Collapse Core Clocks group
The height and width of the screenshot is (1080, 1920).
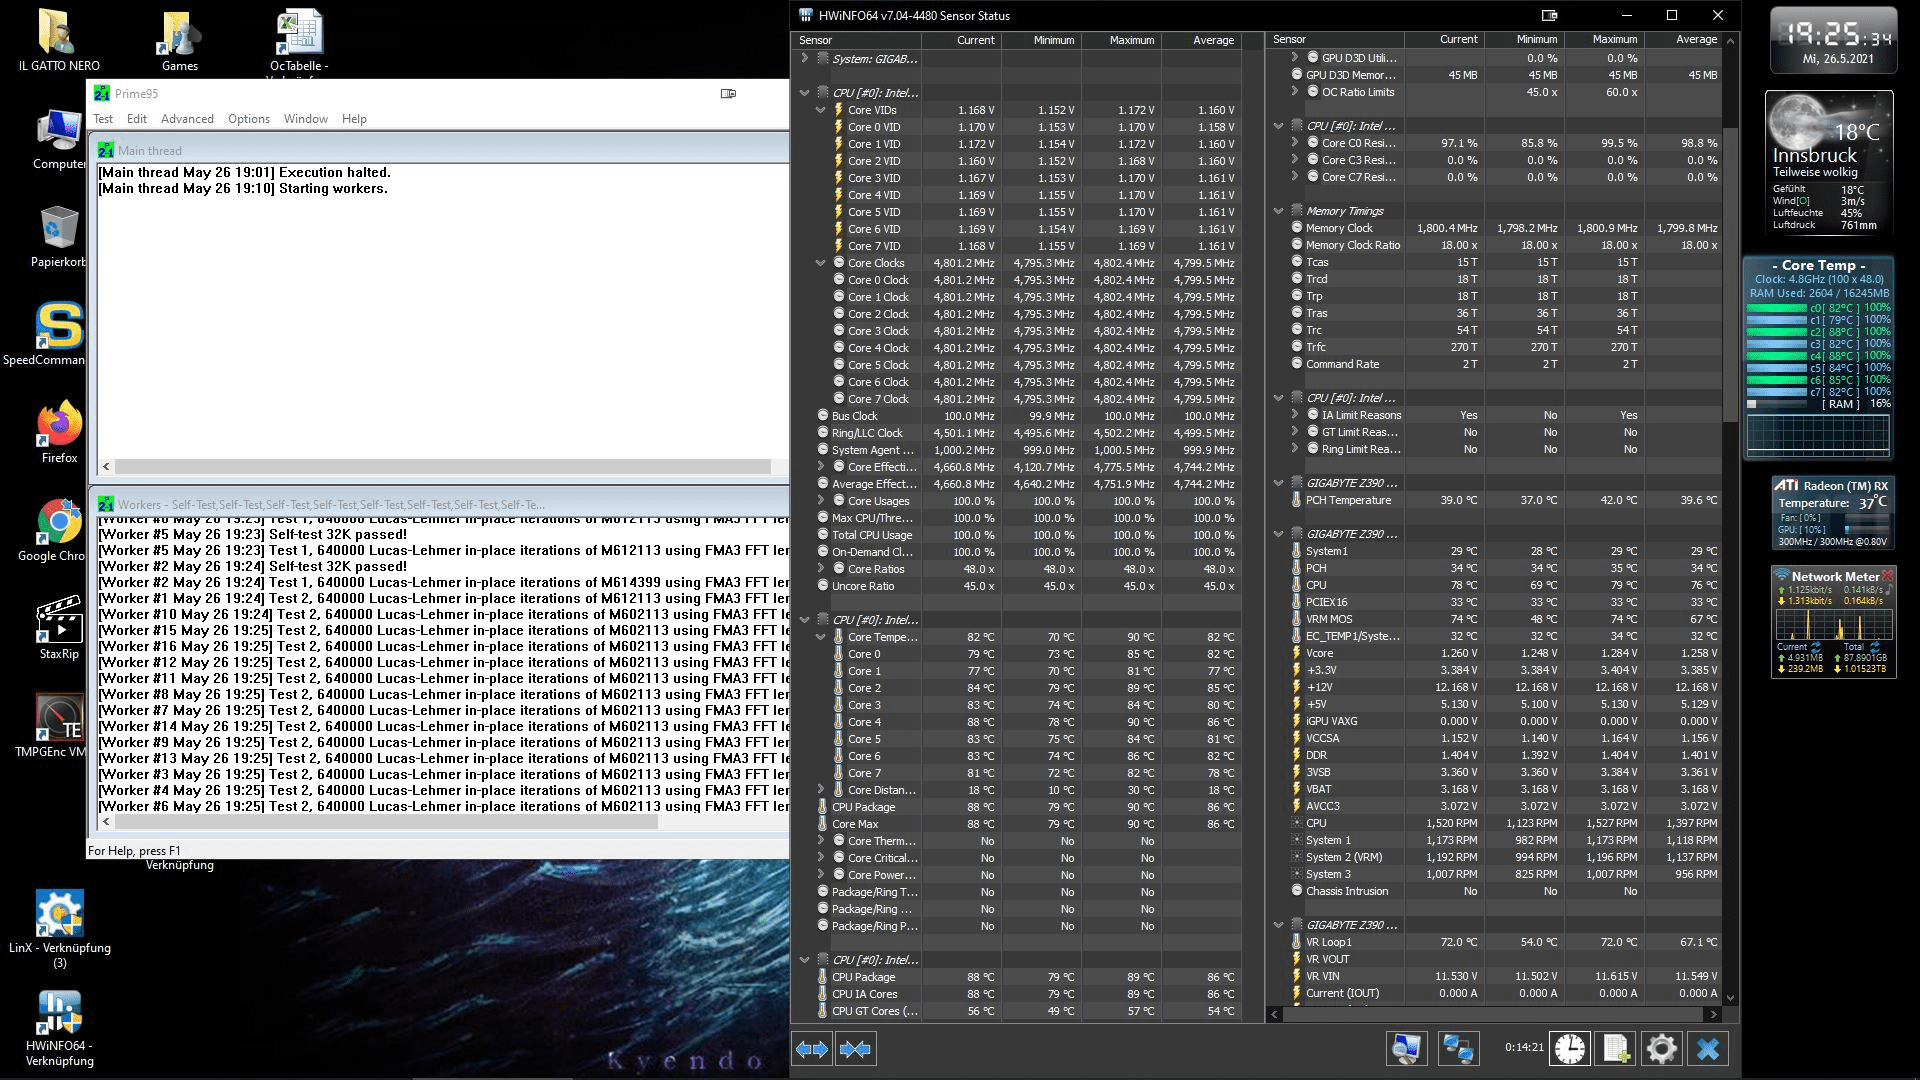click(x=821, y=263)
